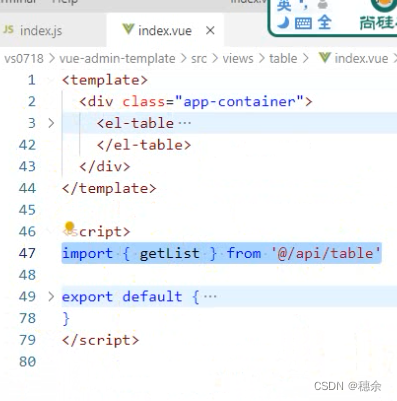The width and height of the screenshot is (397, 401).
Task: Click Vue icon in breadcrumb path
Action: (x=324, y=58)
